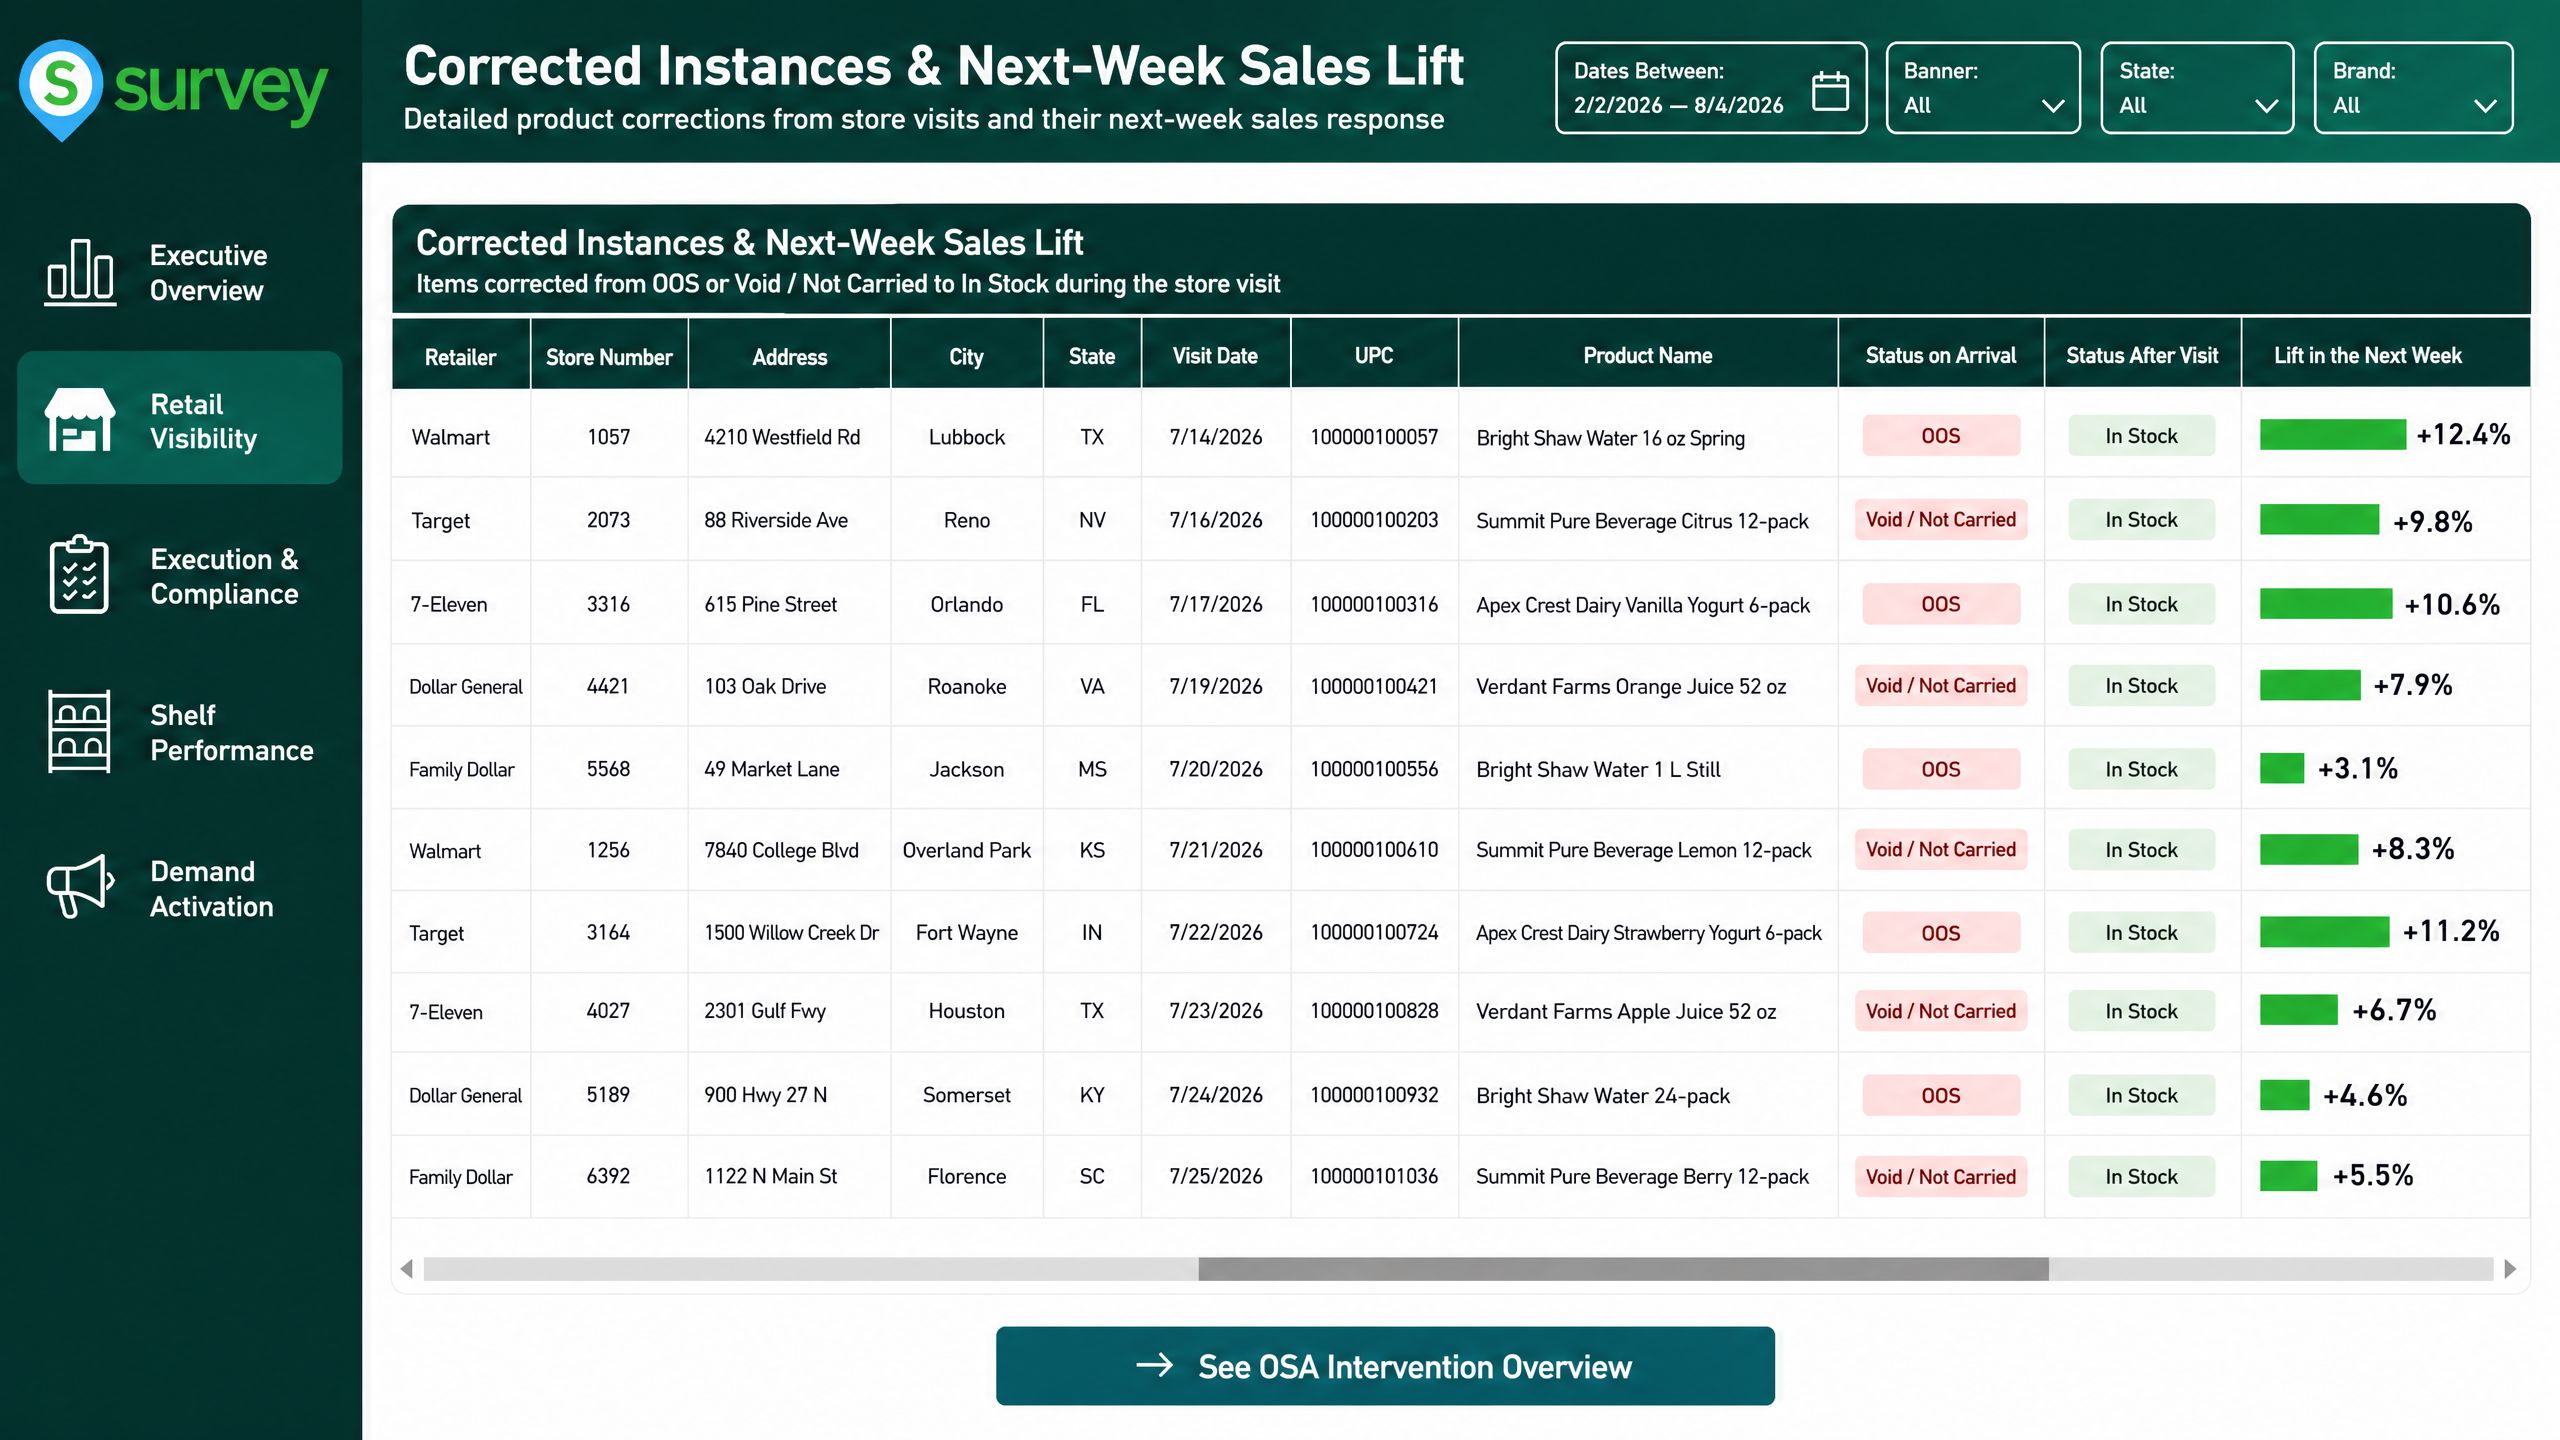
Task: Click OOS badge for Bright Shaw Water 16 oz
Action: click(x=1940, y=435)
